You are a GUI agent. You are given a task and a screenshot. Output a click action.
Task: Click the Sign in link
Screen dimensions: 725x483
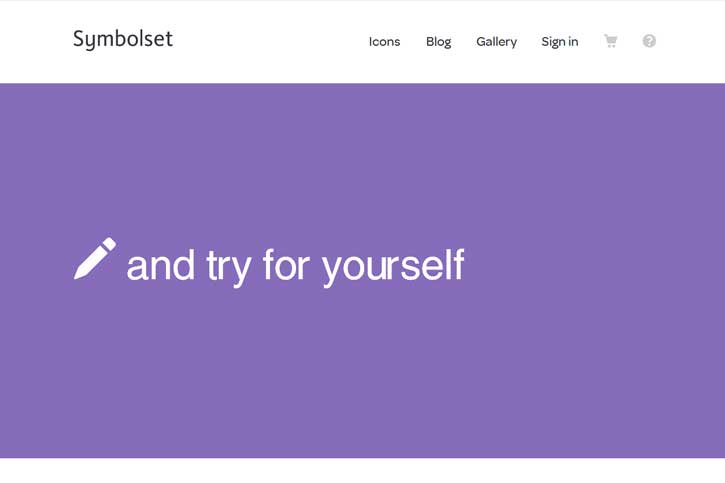[x=559, y=42]
